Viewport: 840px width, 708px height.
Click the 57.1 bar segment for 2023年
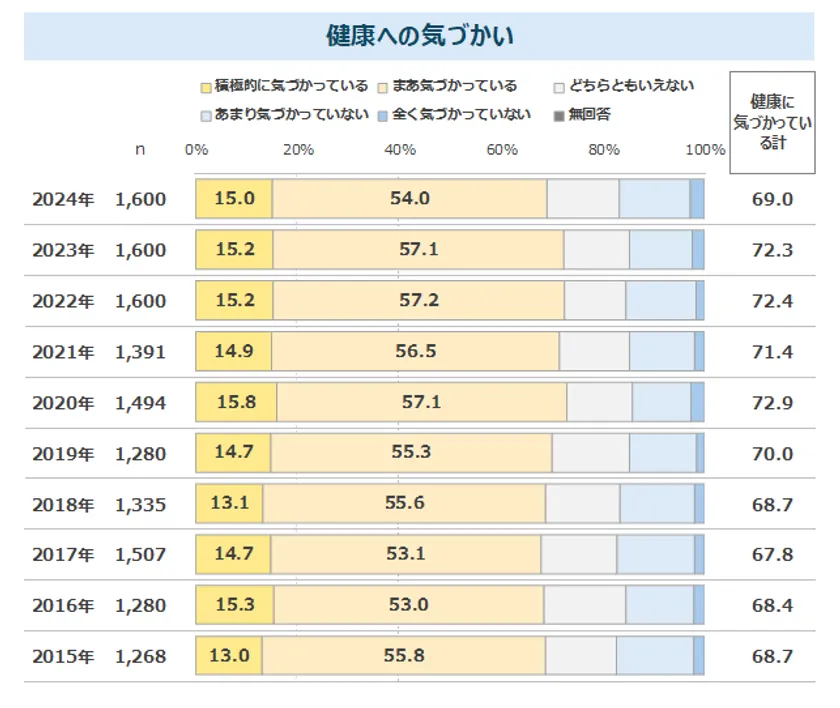[x=418, y=249]
